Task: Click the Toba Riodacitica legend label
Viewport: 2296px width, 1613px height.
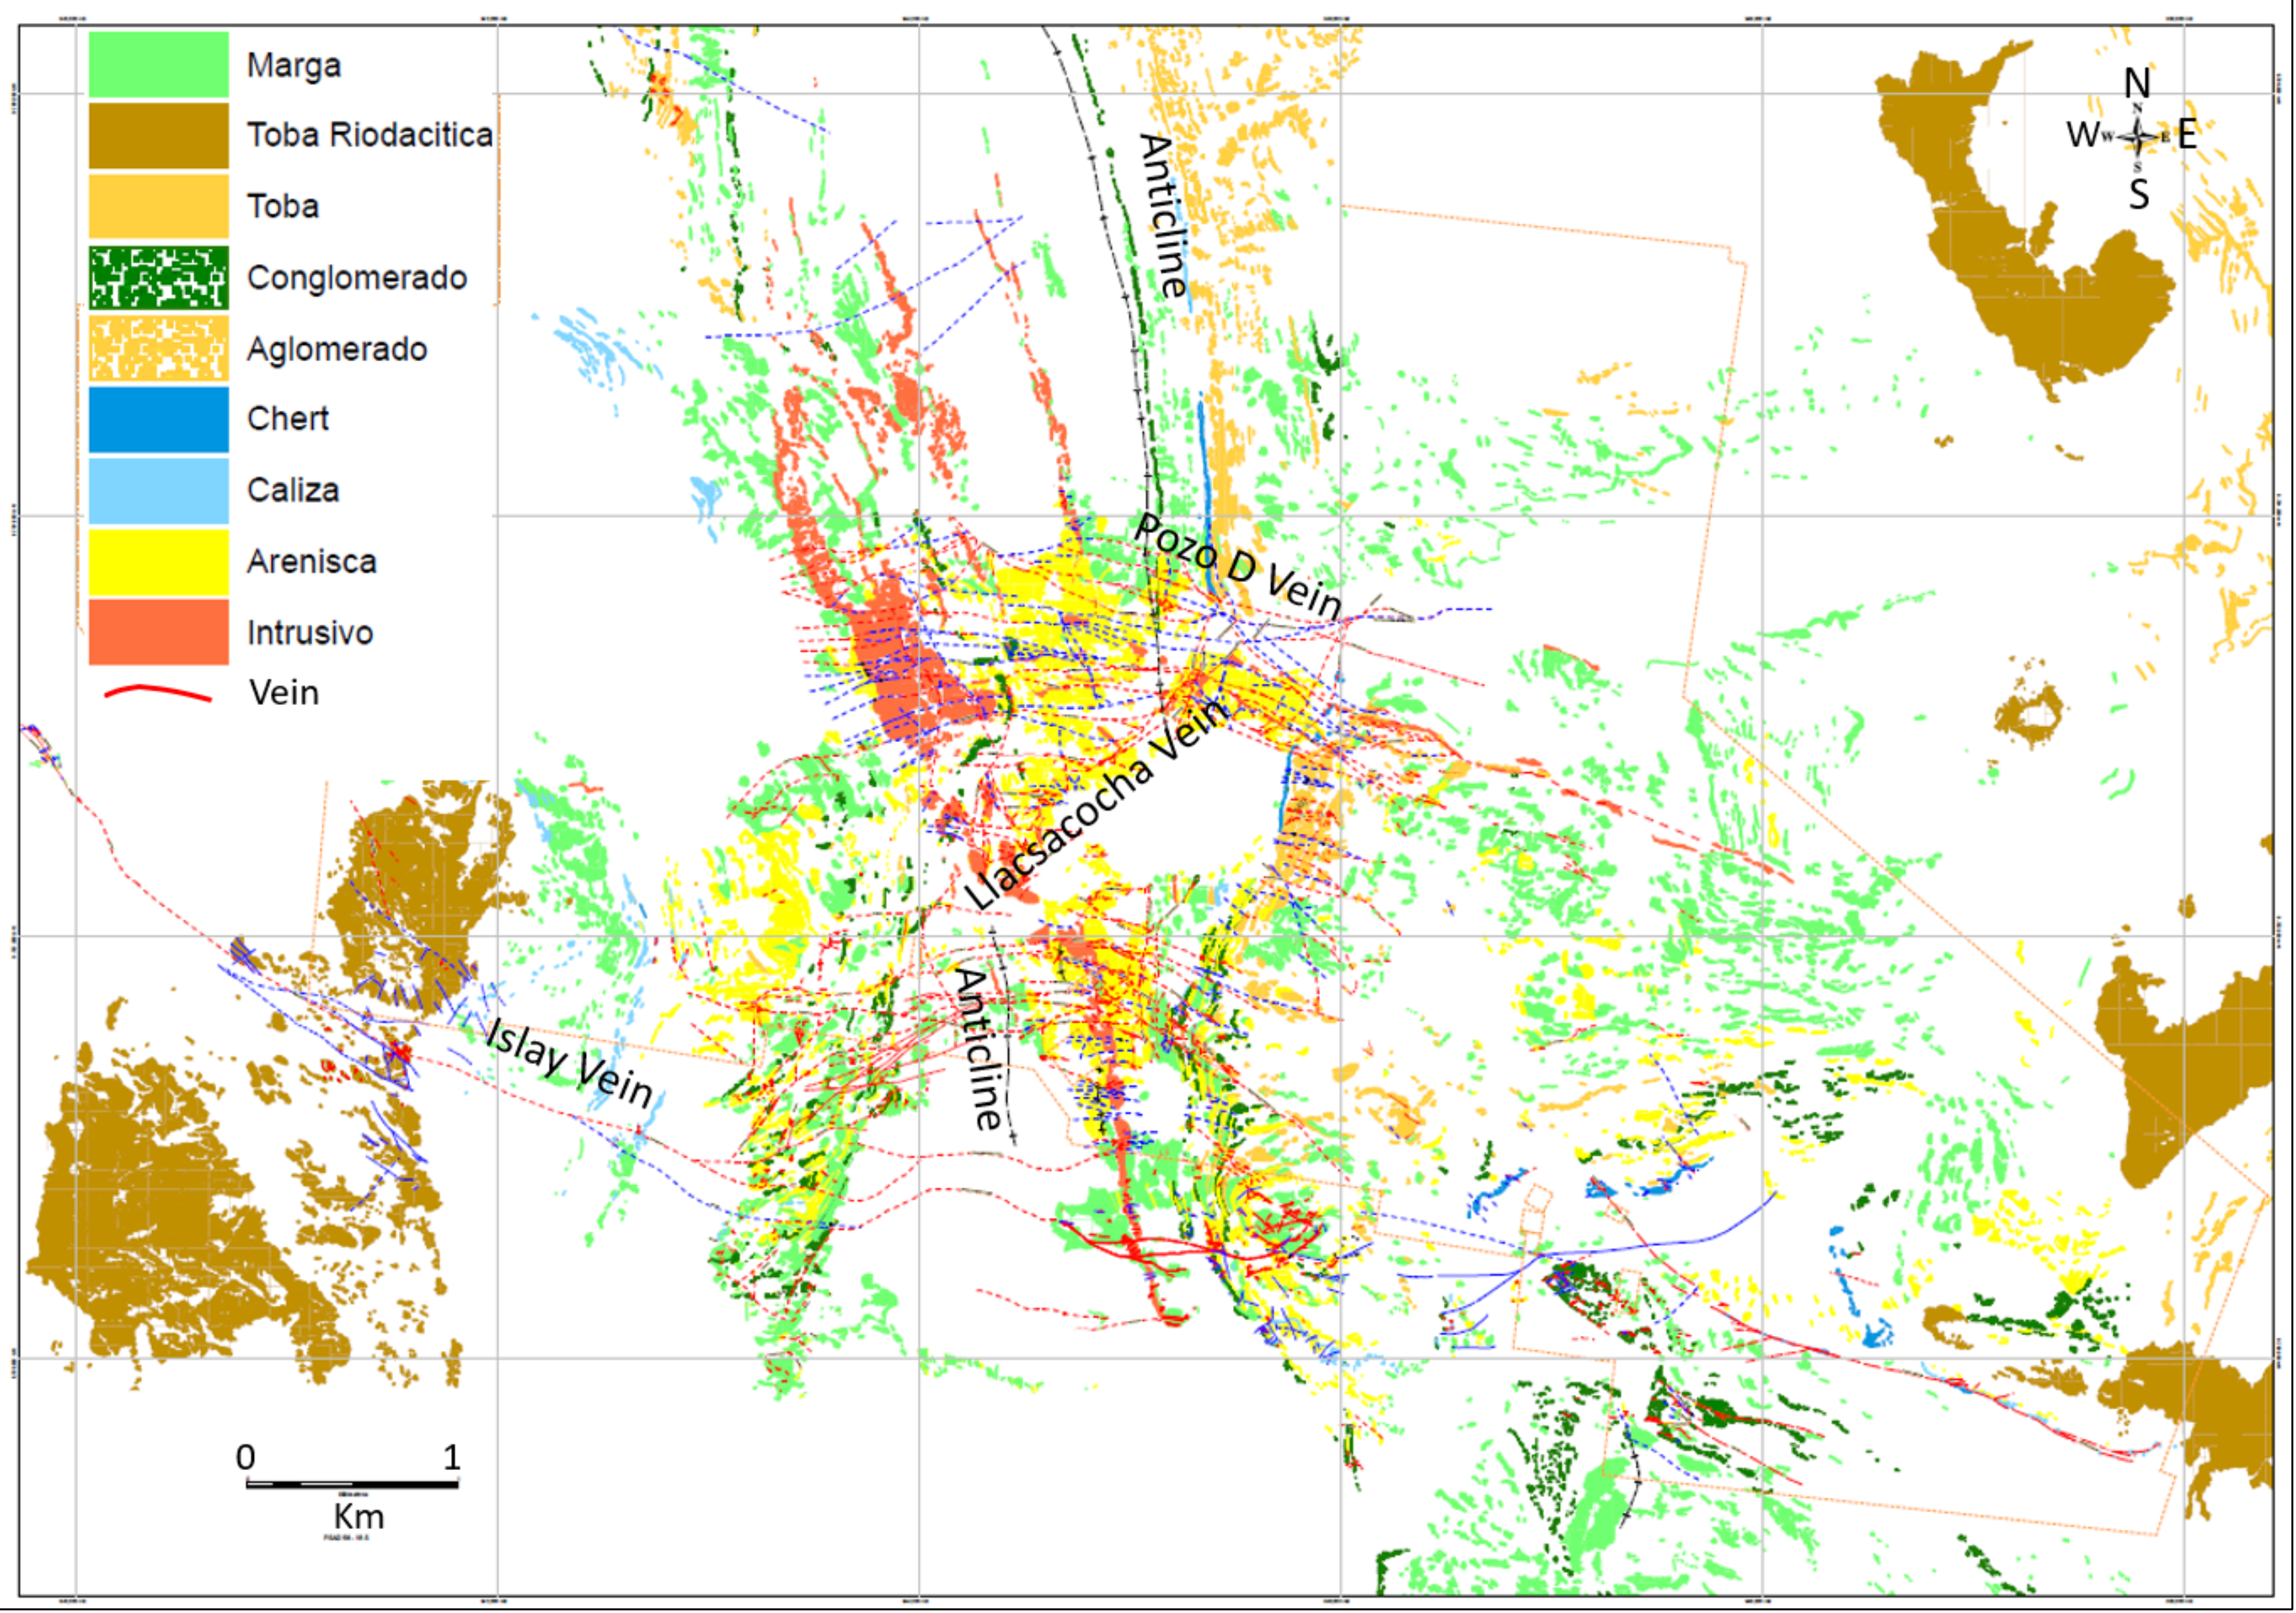Action: [x=370, y=135]
